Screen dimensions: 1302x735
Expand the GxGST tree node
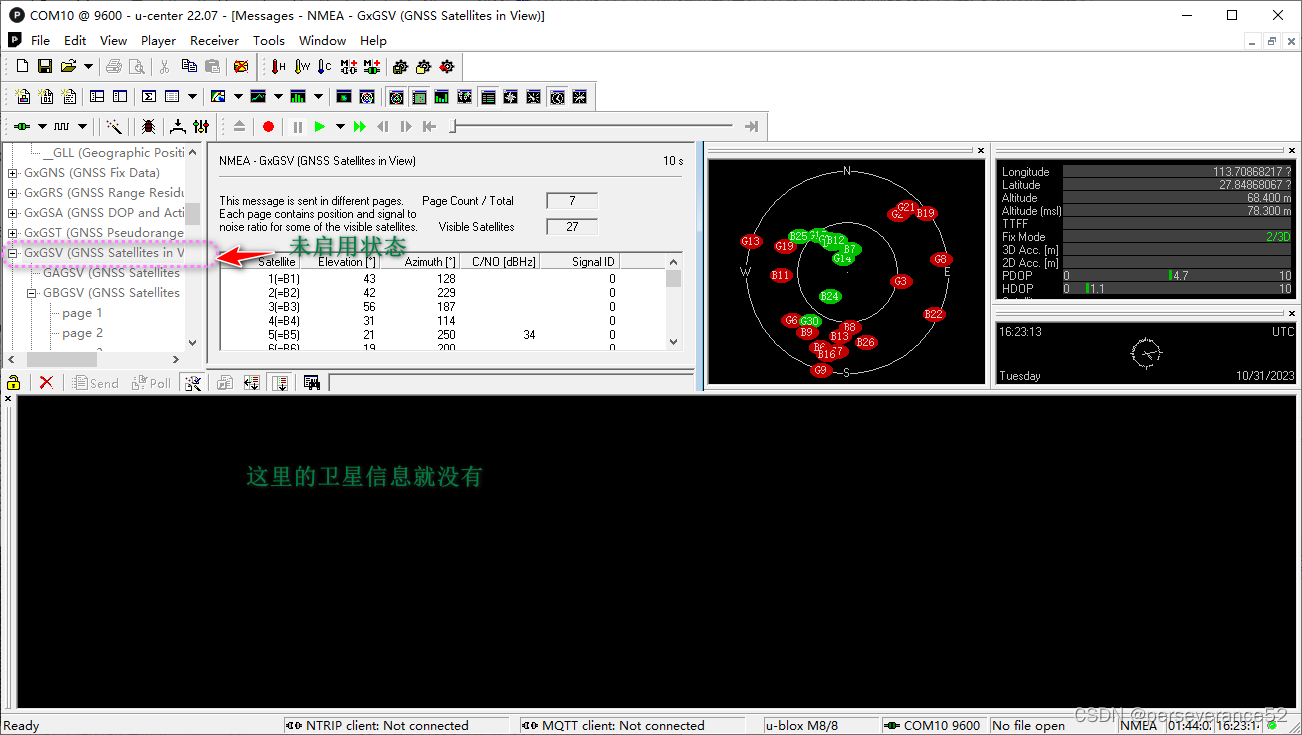13,233
